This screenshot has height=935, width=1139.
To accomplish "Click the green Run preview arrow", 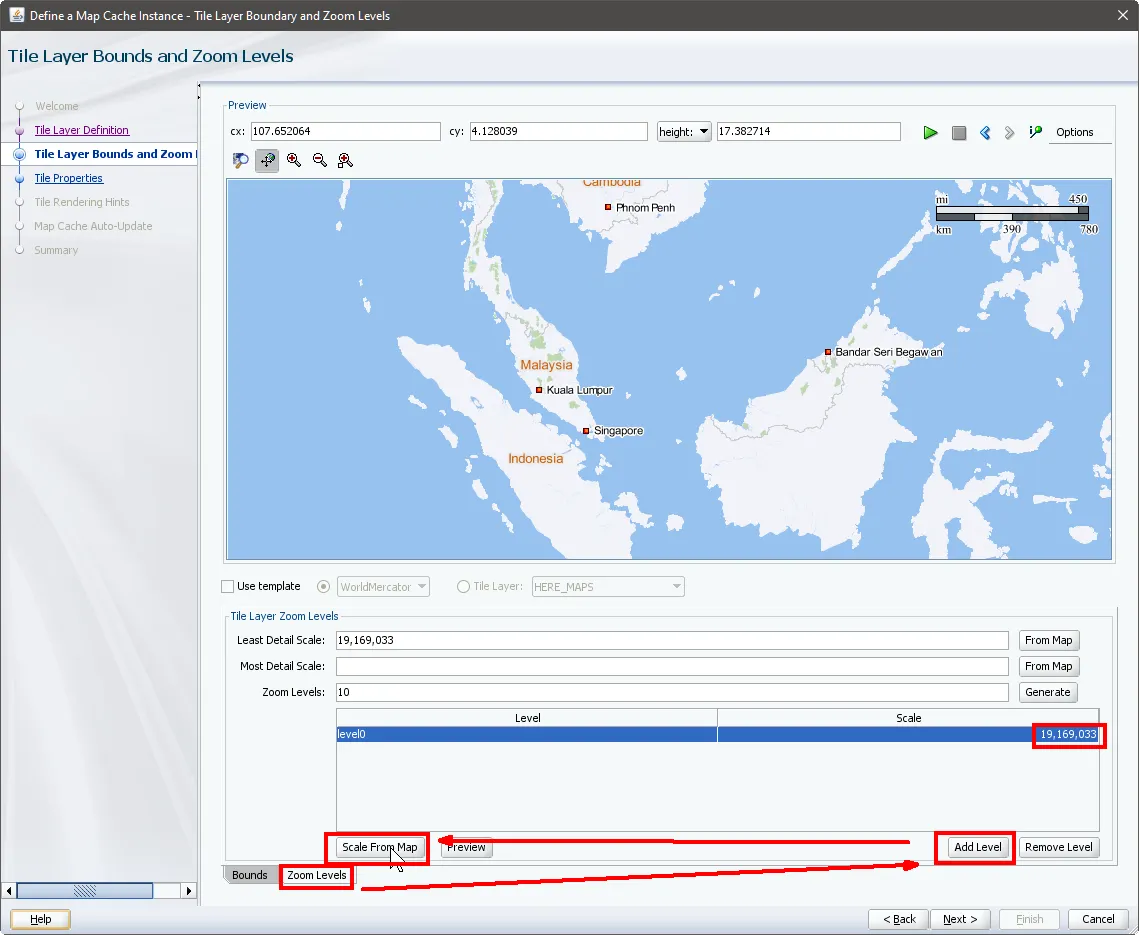I will 930,132.
